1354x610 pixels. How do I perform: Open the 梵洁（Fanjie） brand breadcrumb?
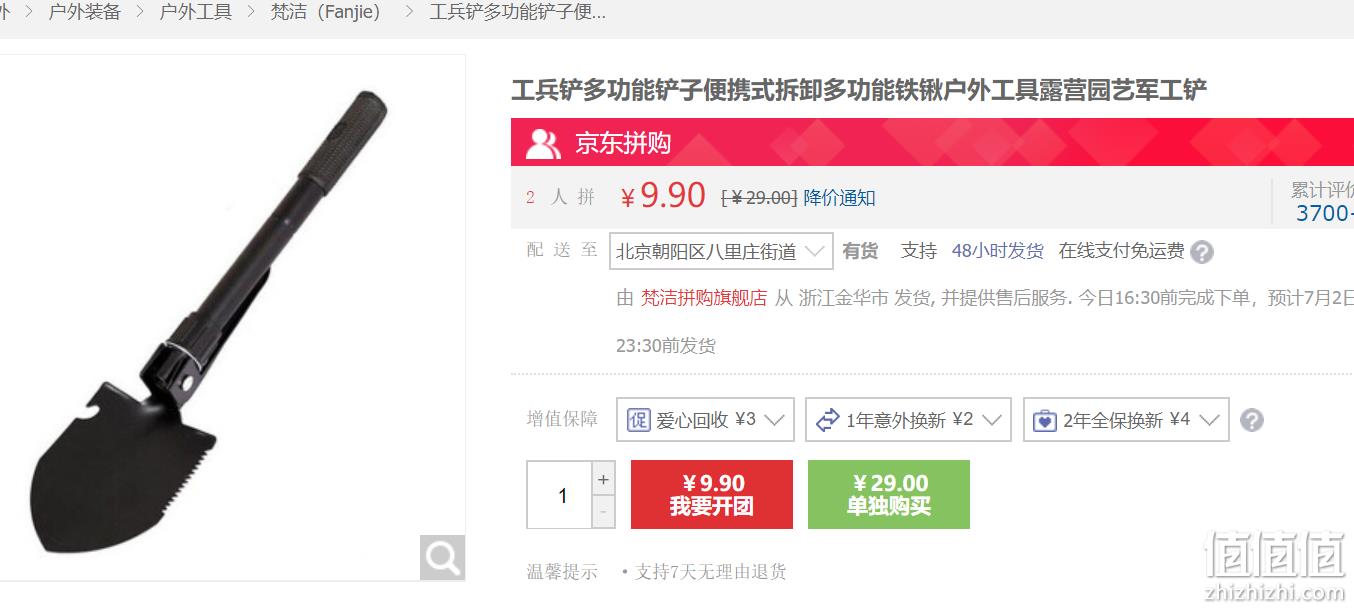(x=326, y=12)
